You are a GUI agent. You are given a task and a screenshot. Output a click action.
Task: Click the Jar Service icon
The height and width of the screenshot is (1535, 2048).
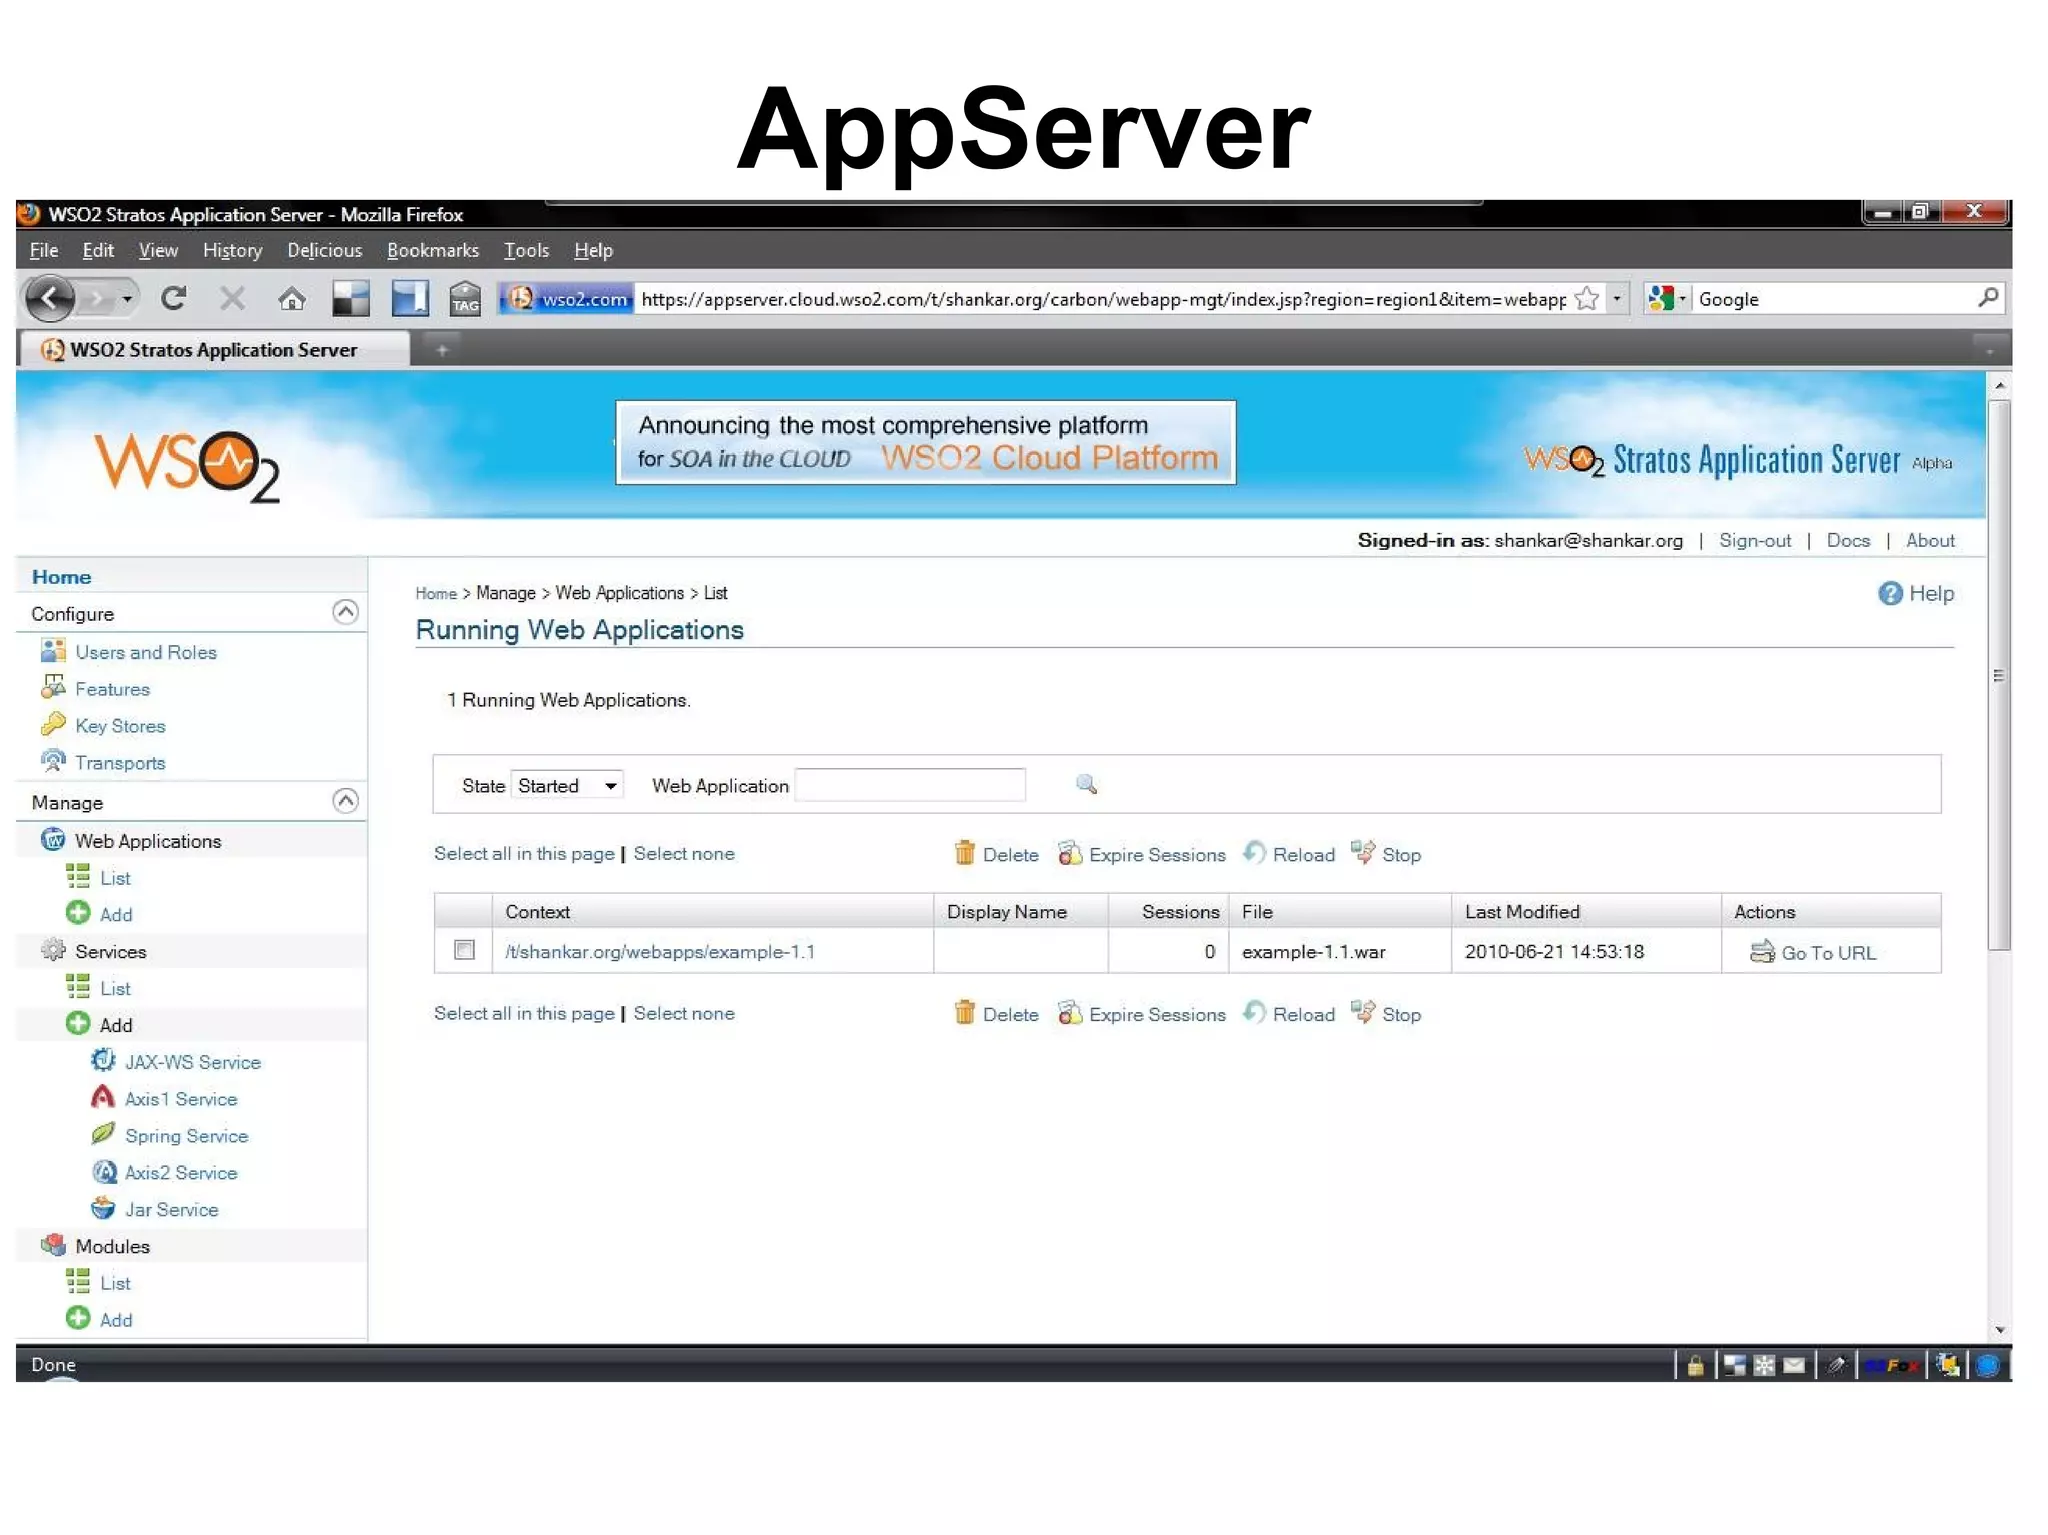(x=103, y=1208)
